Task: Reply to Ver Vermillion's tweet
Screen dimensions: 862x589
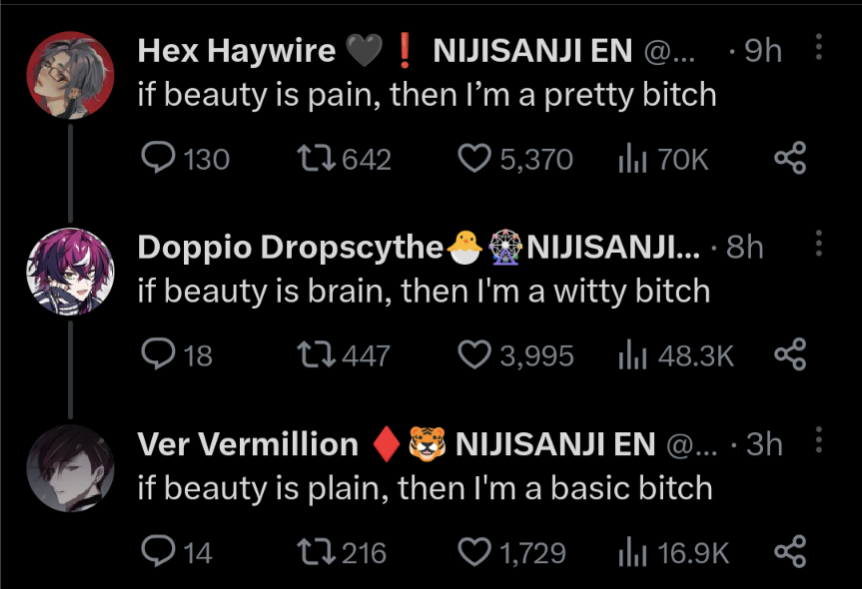Action: point(160,552)
